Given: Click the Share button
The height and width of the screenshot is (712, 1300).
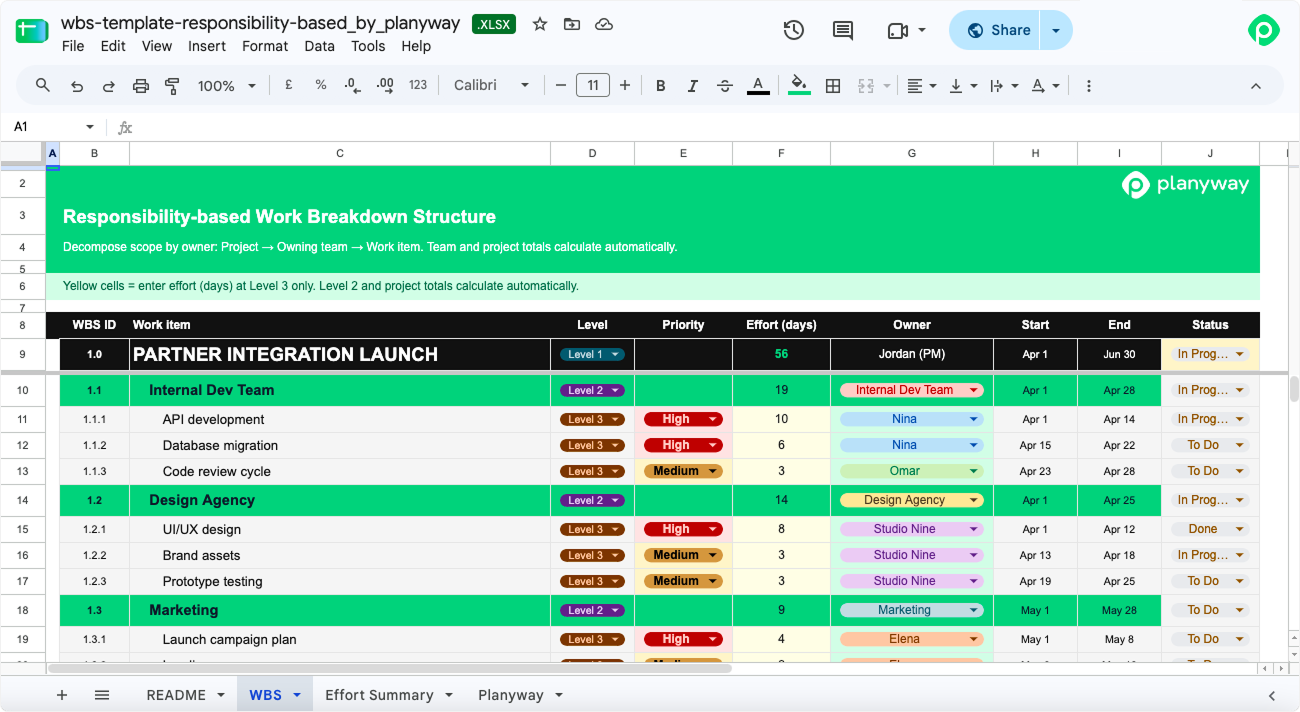Looking at the screenshot, I should (995, 30).
